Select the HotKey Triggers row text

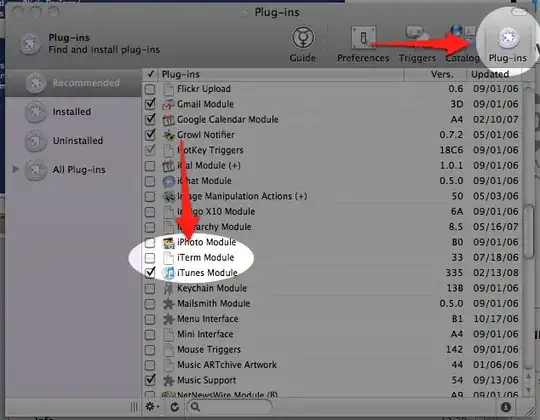pos(210,150)
